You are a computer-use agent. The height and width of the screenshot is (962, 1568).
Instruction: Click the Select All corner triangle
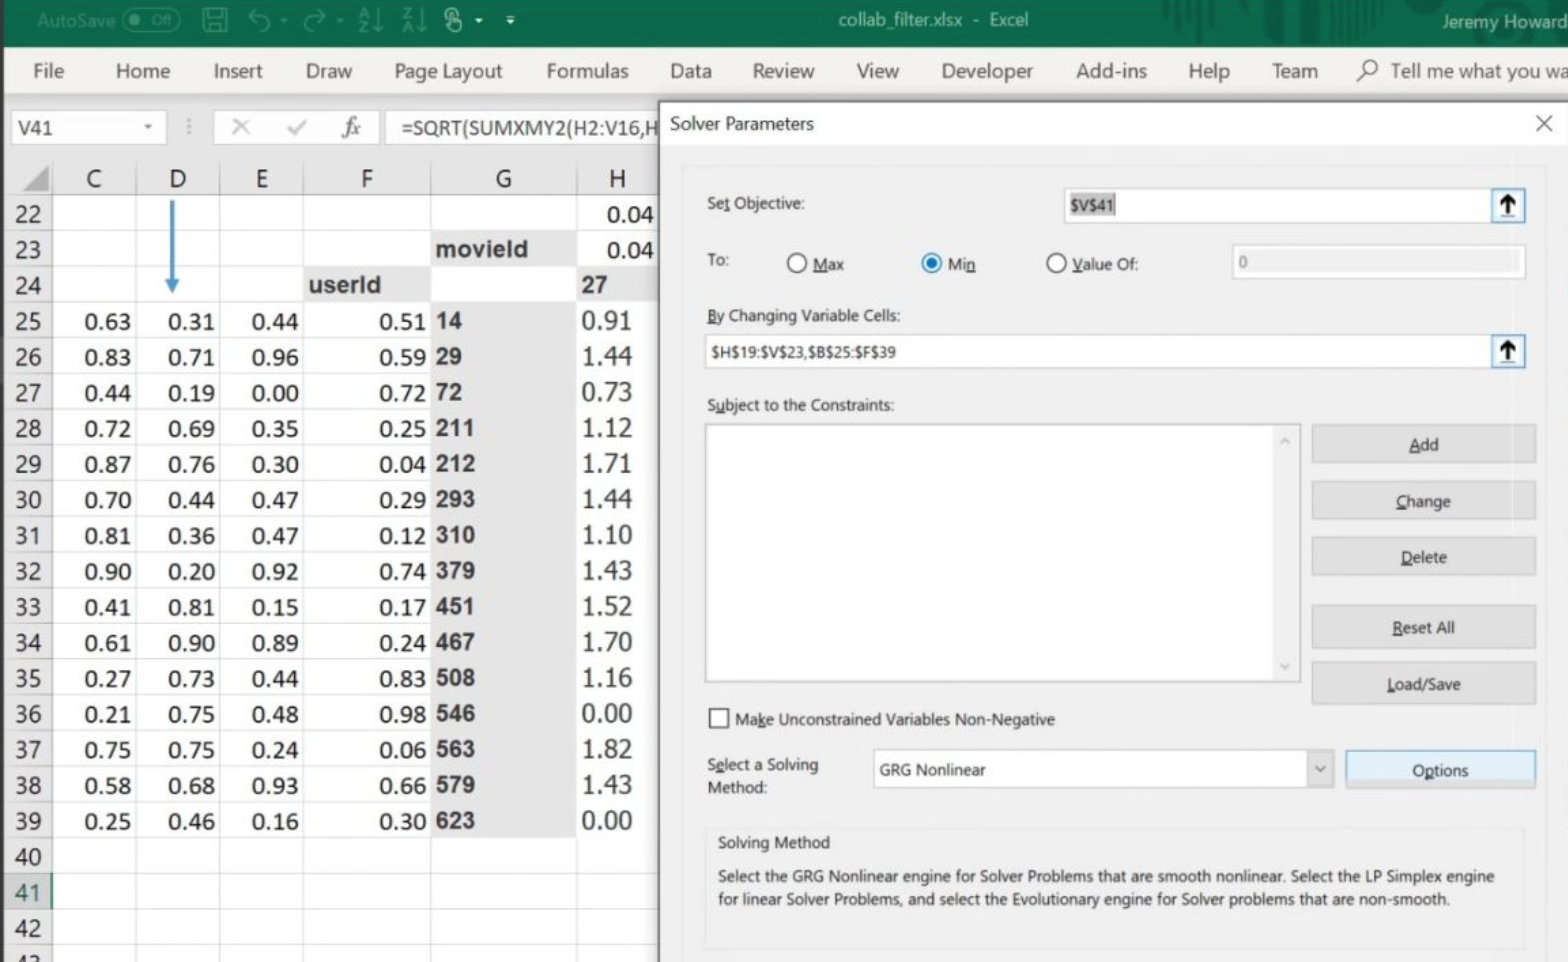[x=36, y=179]
